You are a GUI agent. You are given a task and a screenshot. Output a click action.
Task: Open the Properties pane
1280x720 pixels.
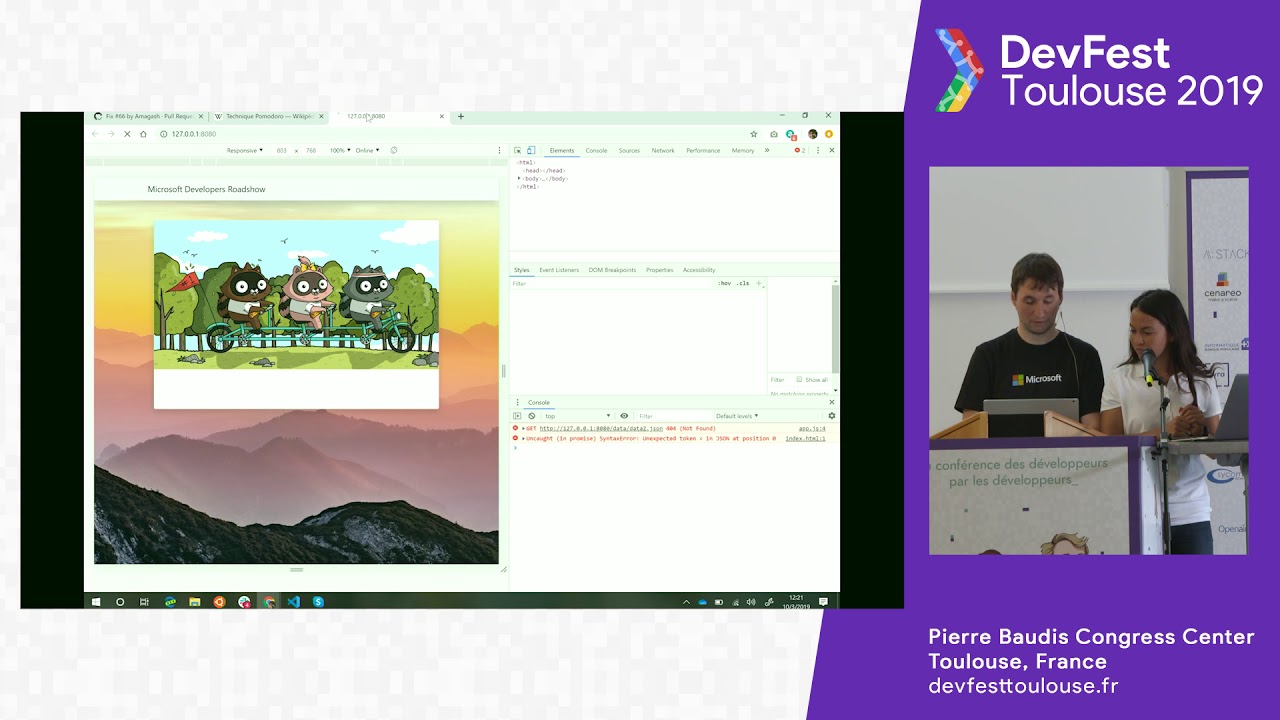click(659, 270)
